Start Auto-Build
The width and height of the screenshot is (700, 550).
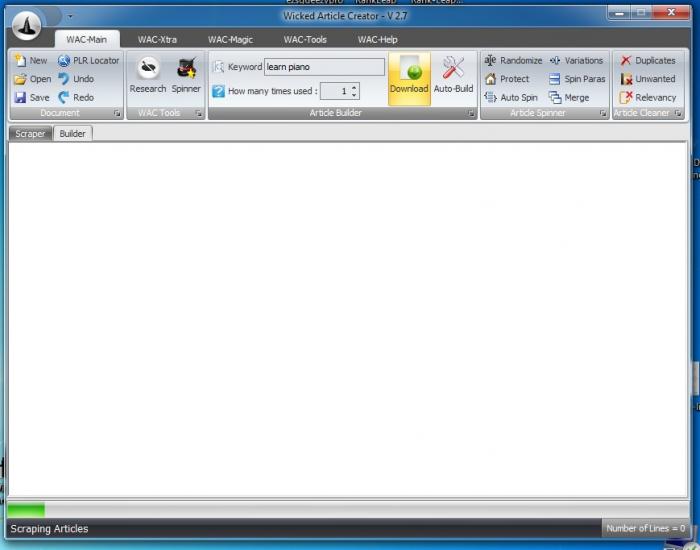point(453,75)
